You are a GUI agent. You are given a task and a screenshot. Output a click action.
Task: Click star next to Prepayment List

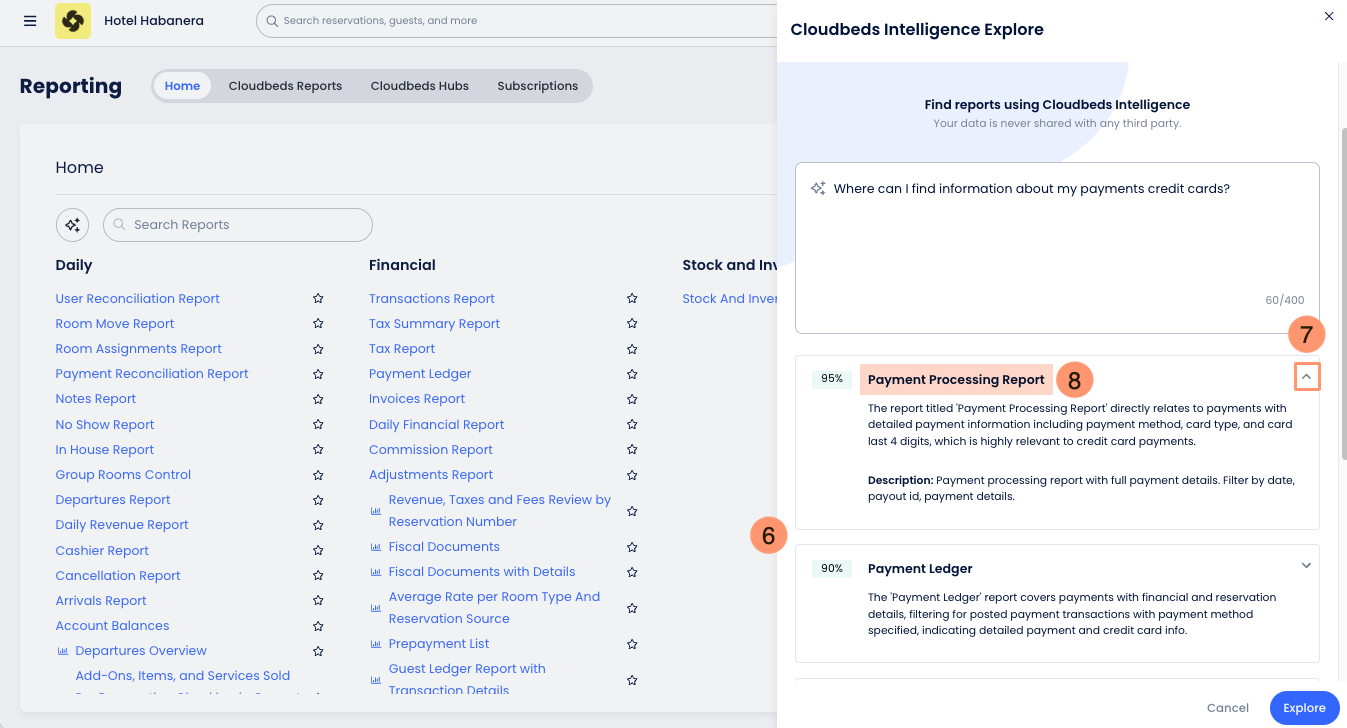click(632, 644)
